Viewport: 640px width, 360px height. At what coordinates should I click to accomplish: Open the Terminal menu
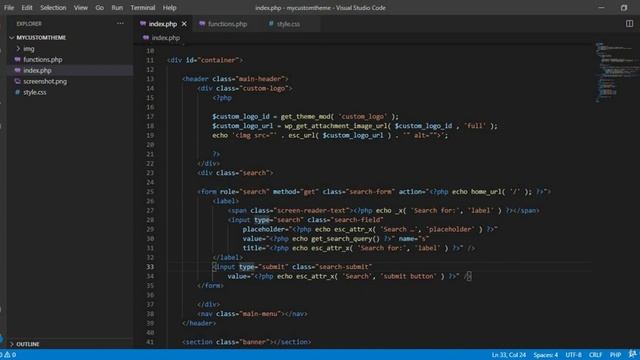(143, 8)
